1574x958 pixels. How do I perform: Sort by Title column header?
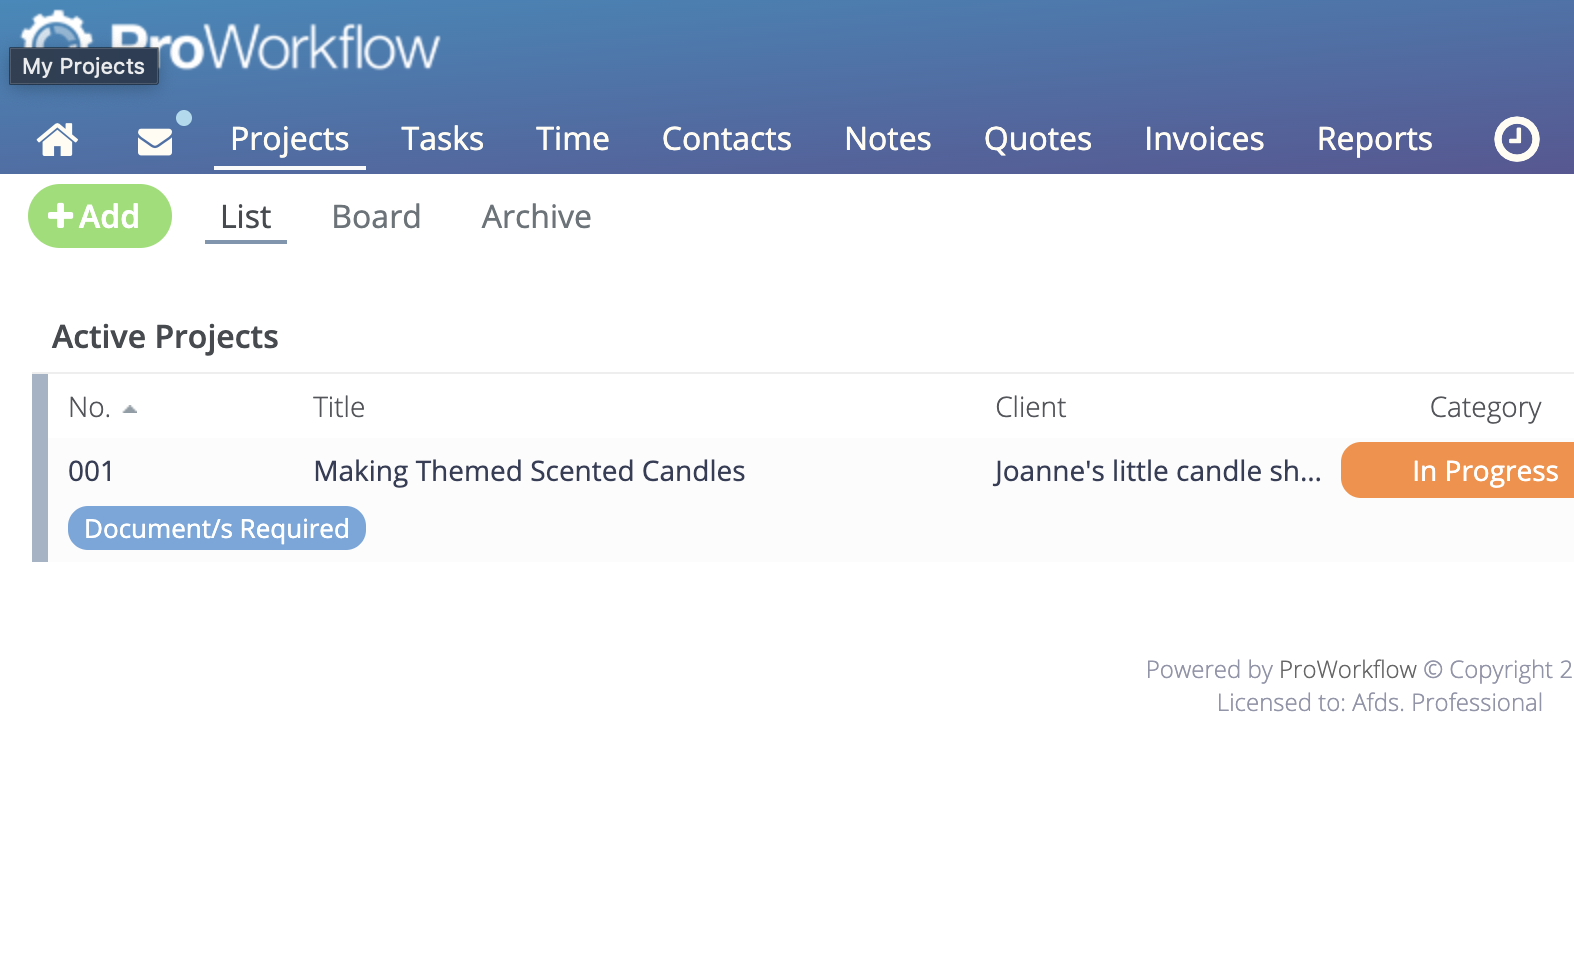(339, 407)
